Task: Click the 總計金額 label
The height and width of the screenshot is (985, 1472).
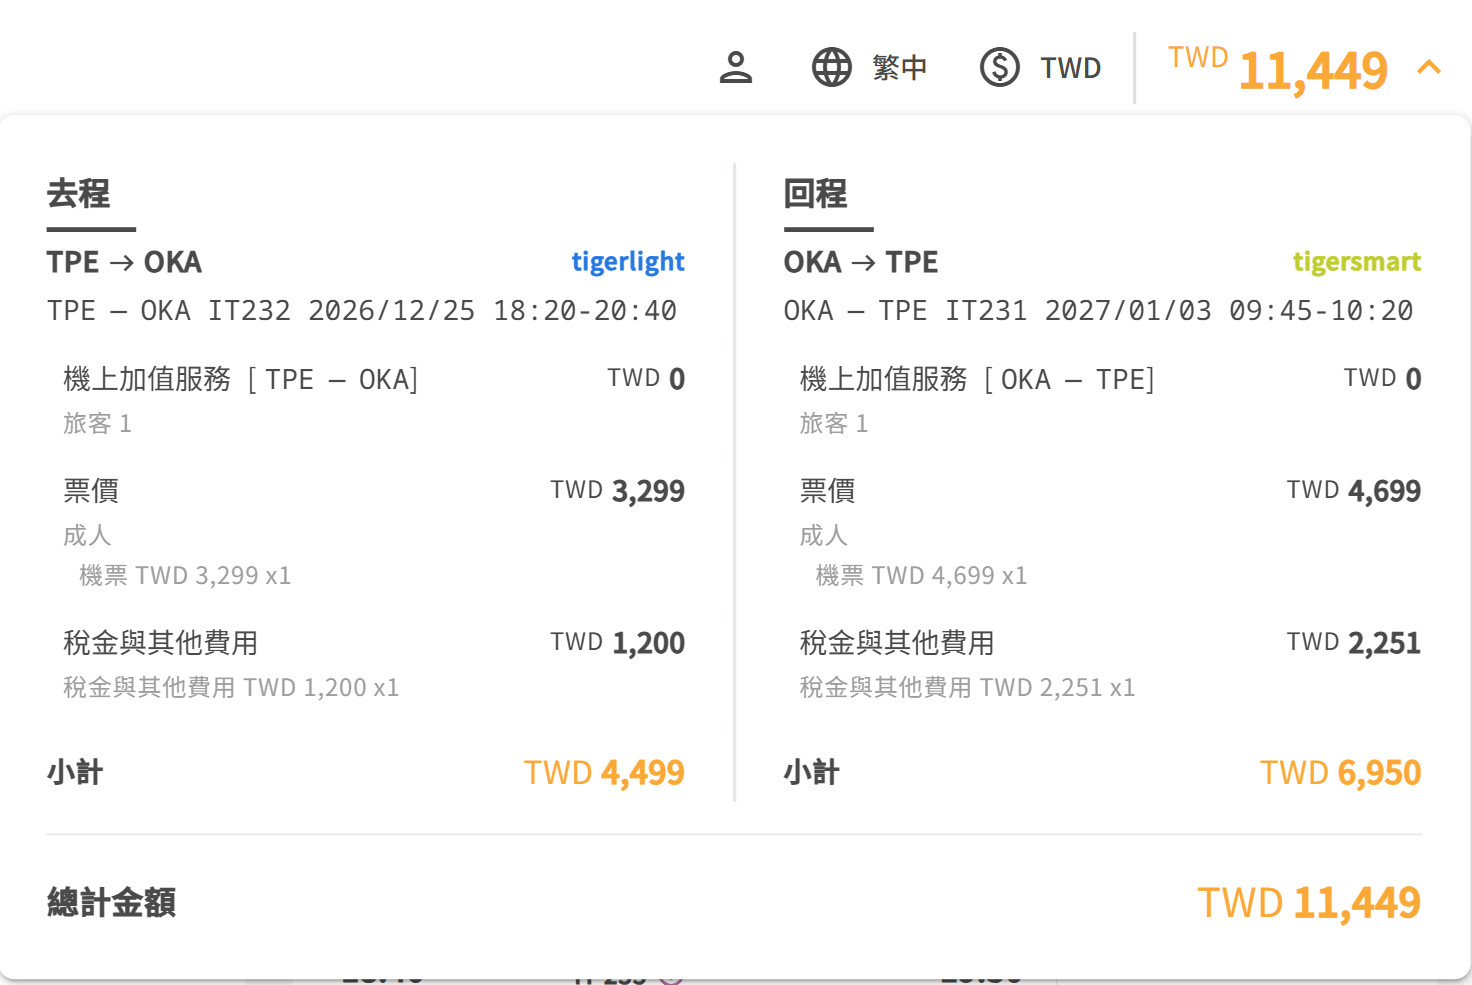Action: point(111,903)
